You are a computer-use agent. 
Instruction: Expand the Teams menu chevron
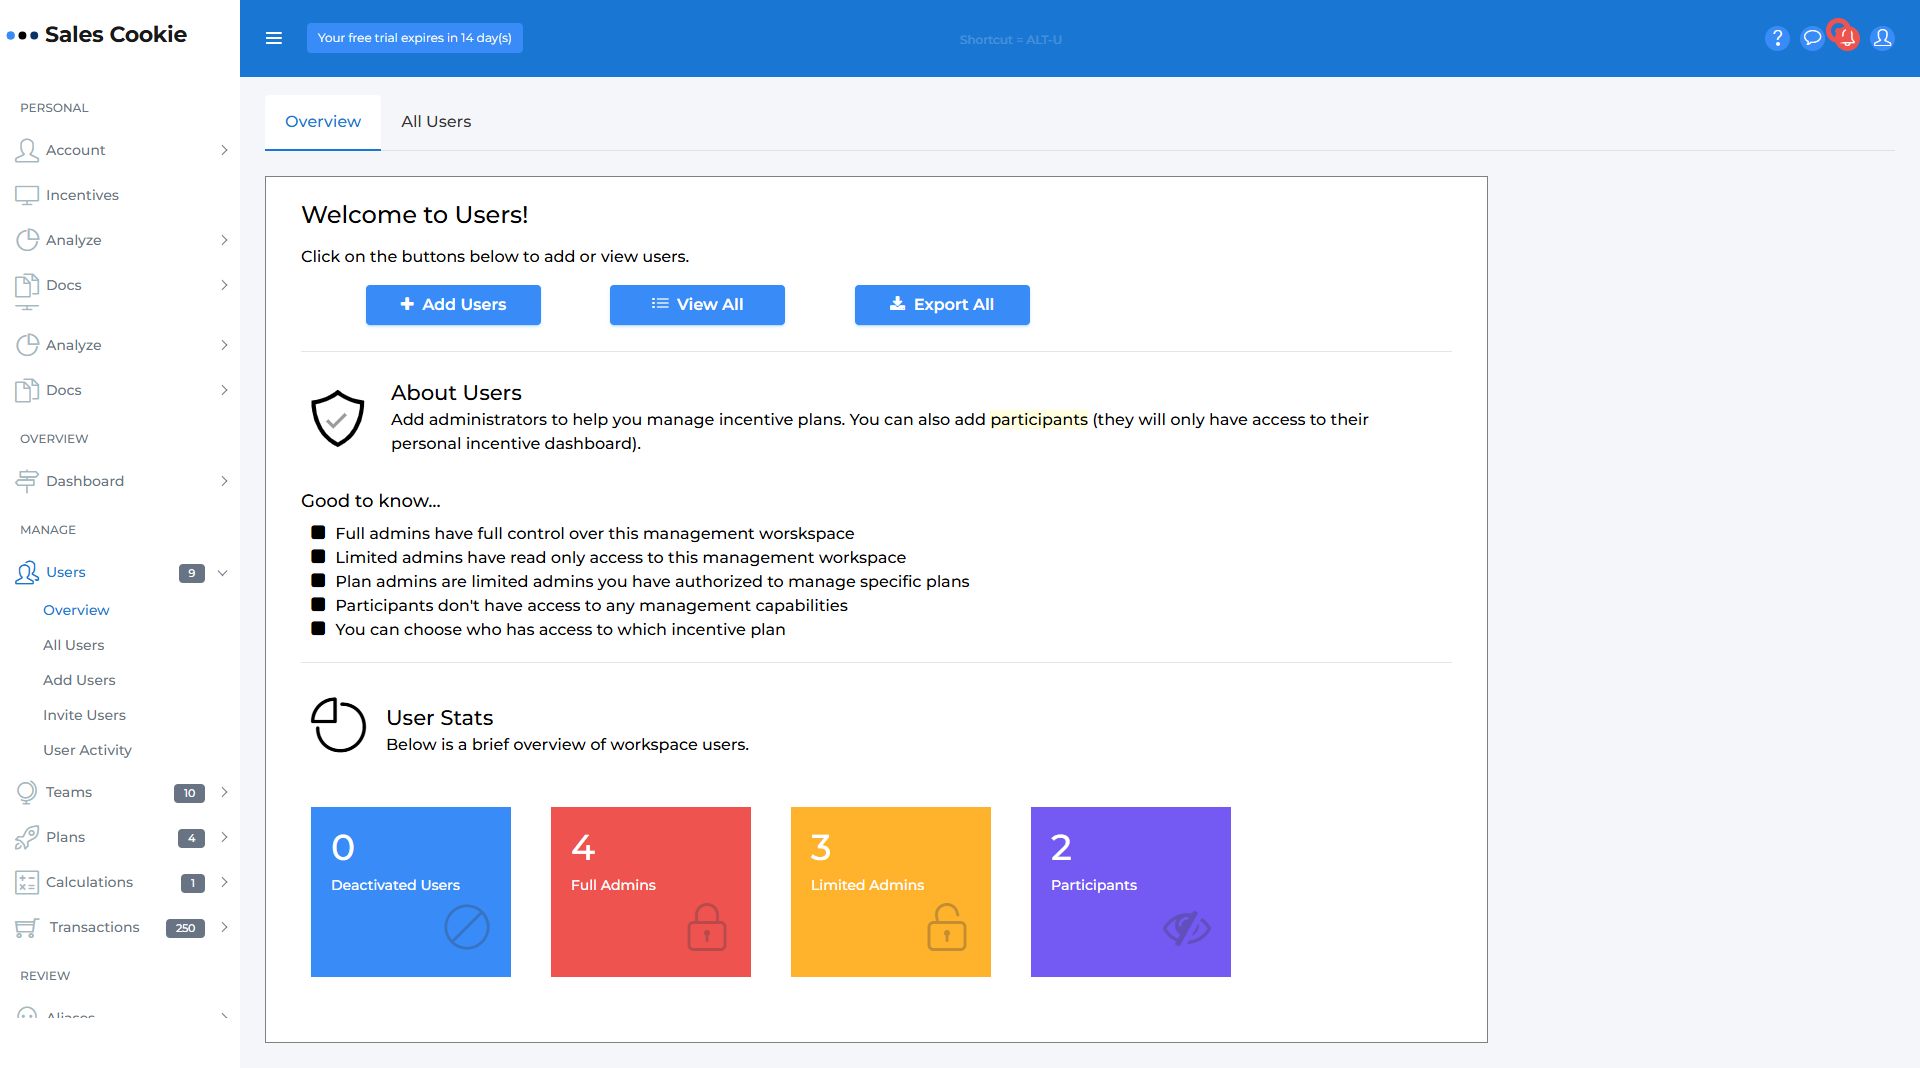(x=224, y=792)
